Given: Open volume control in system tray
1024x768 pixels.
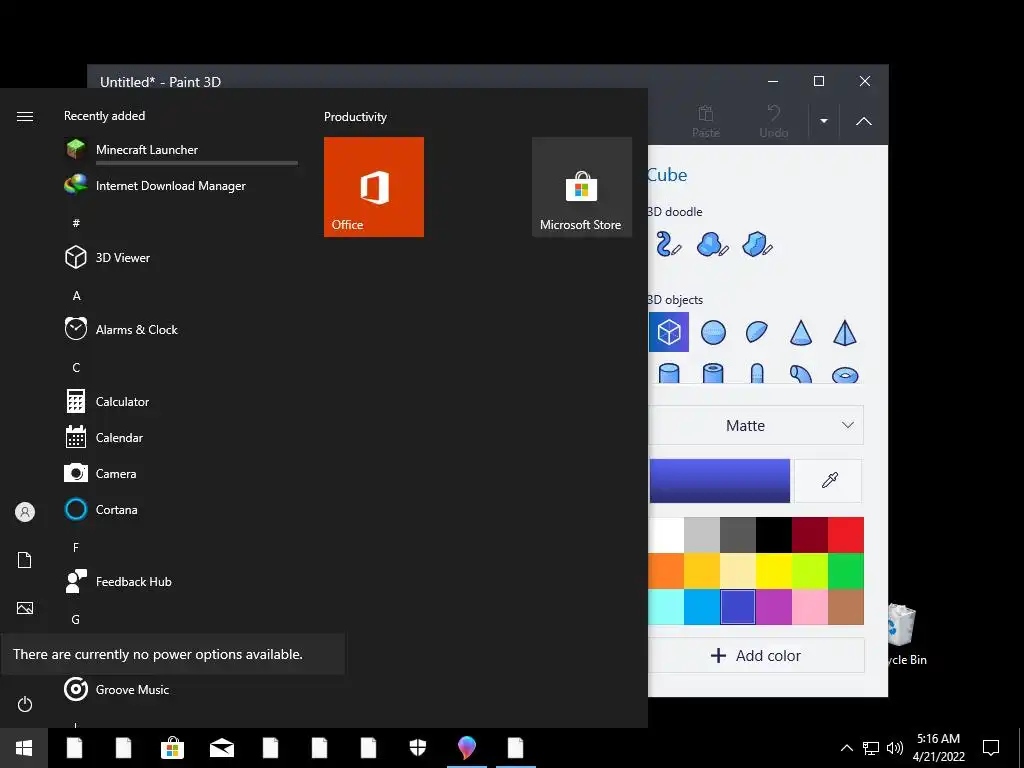Looking at the screenshot, I should (x=895, y=748).
